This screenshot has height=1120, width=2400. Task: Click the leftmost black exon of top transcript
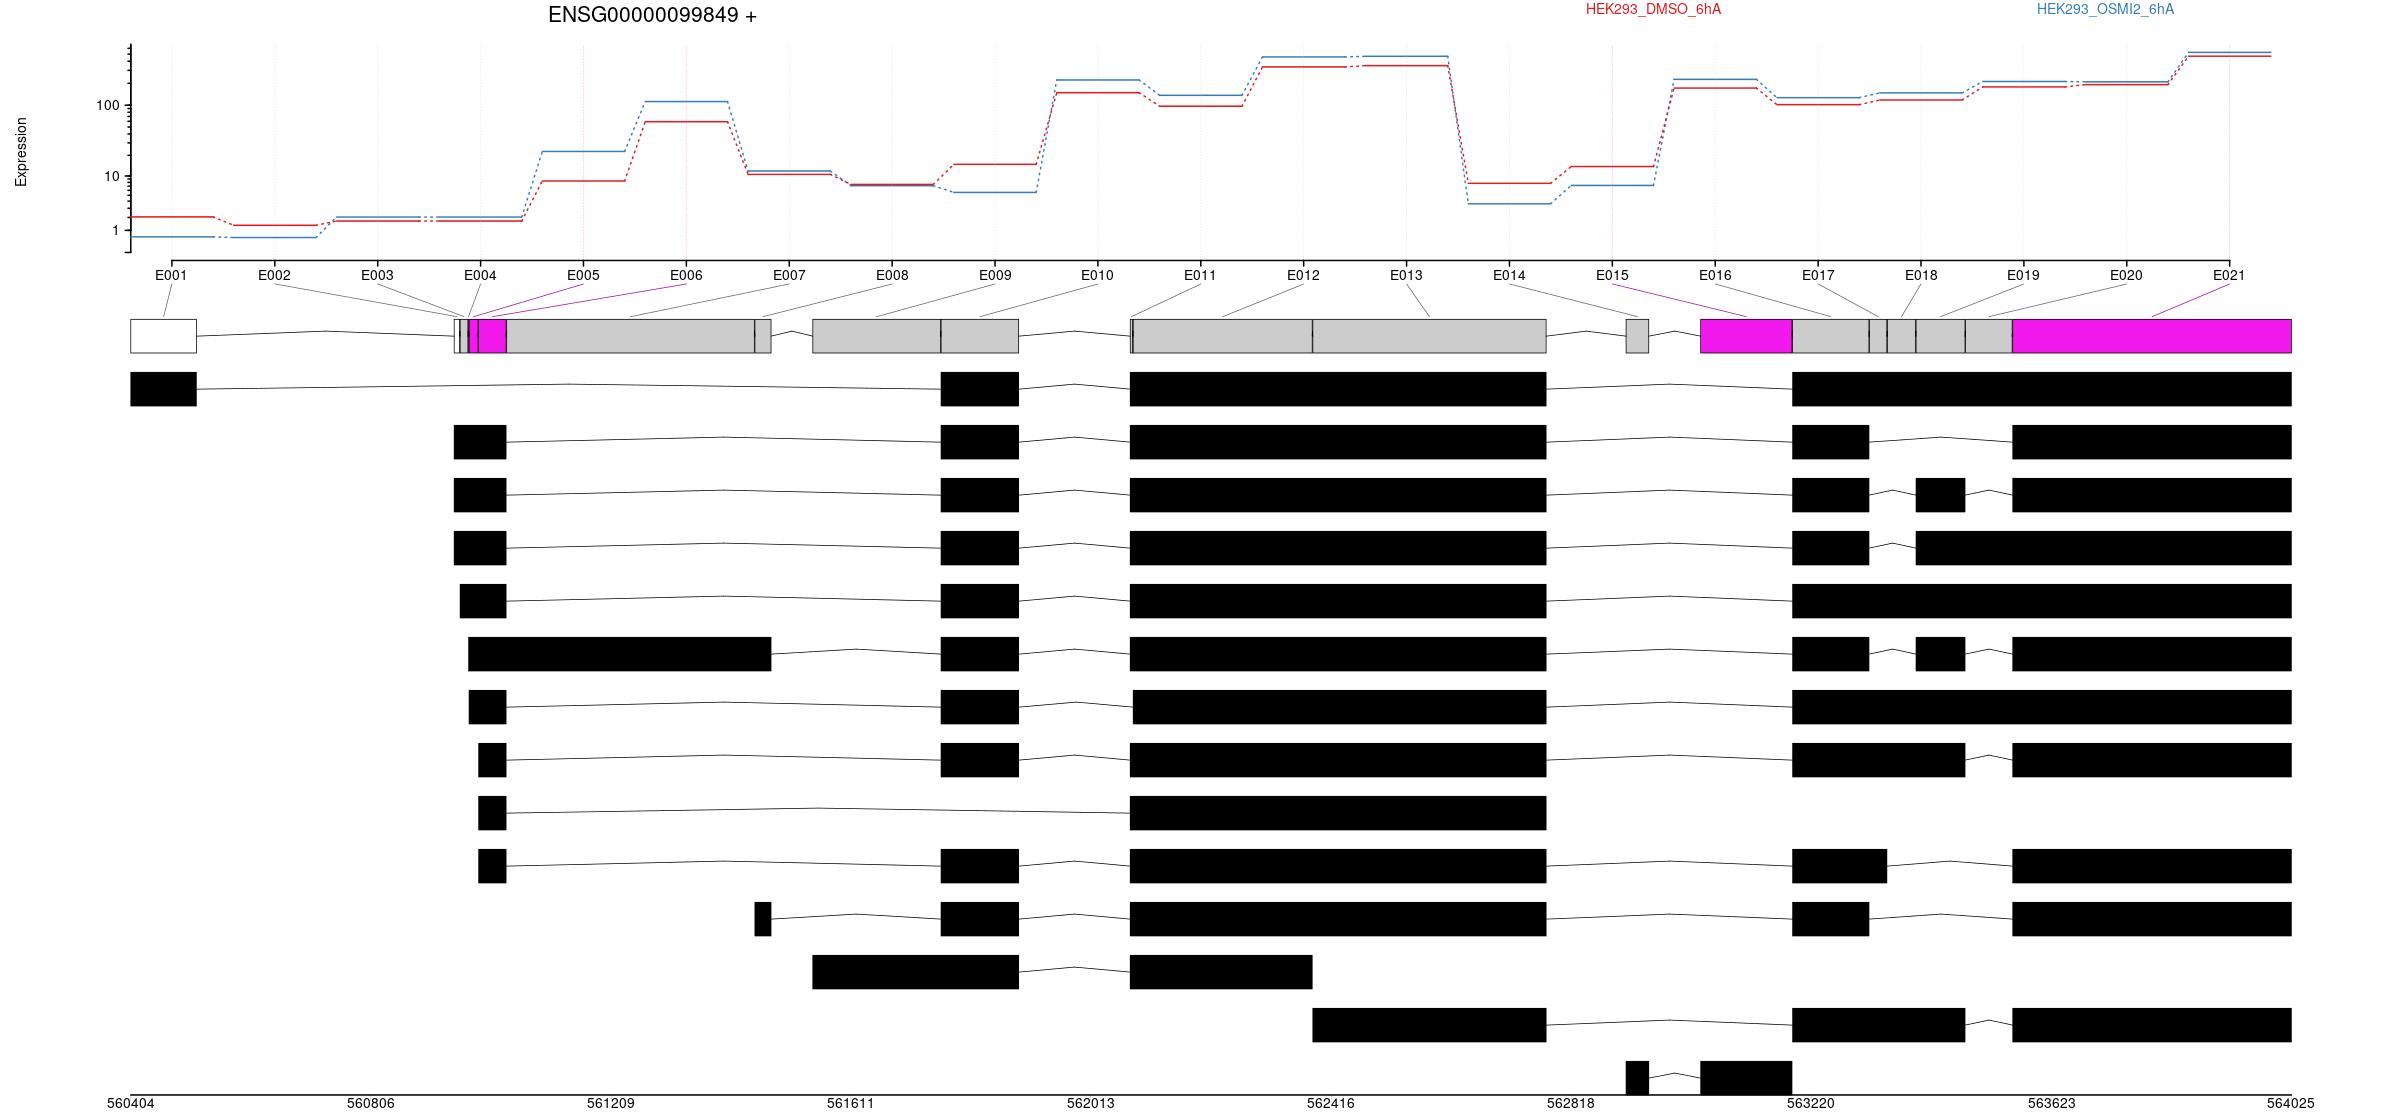click(x=164, y=389)
